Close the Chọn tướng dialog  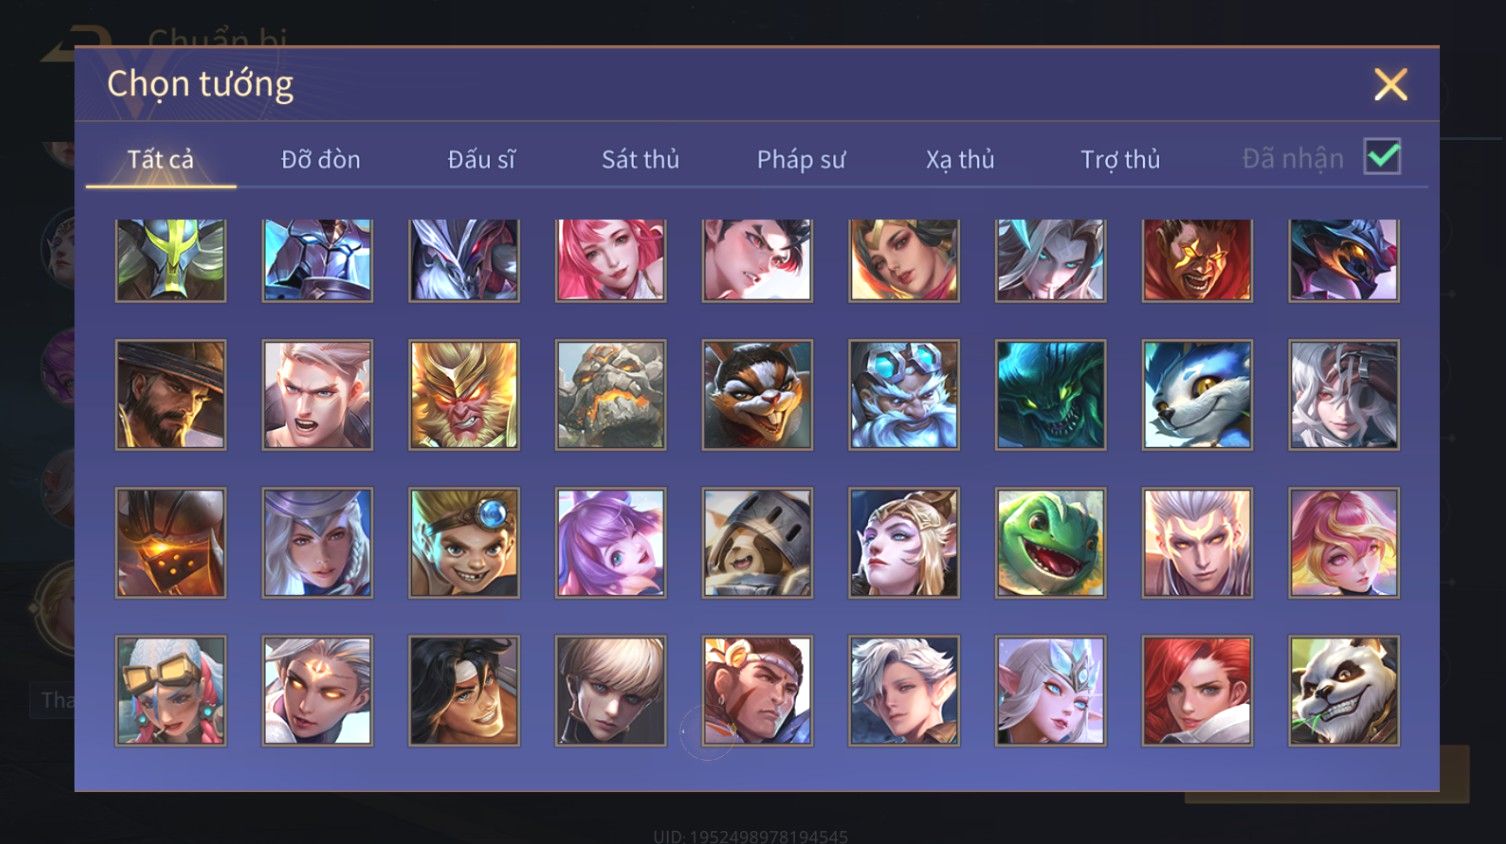(x=1390, y=84)
